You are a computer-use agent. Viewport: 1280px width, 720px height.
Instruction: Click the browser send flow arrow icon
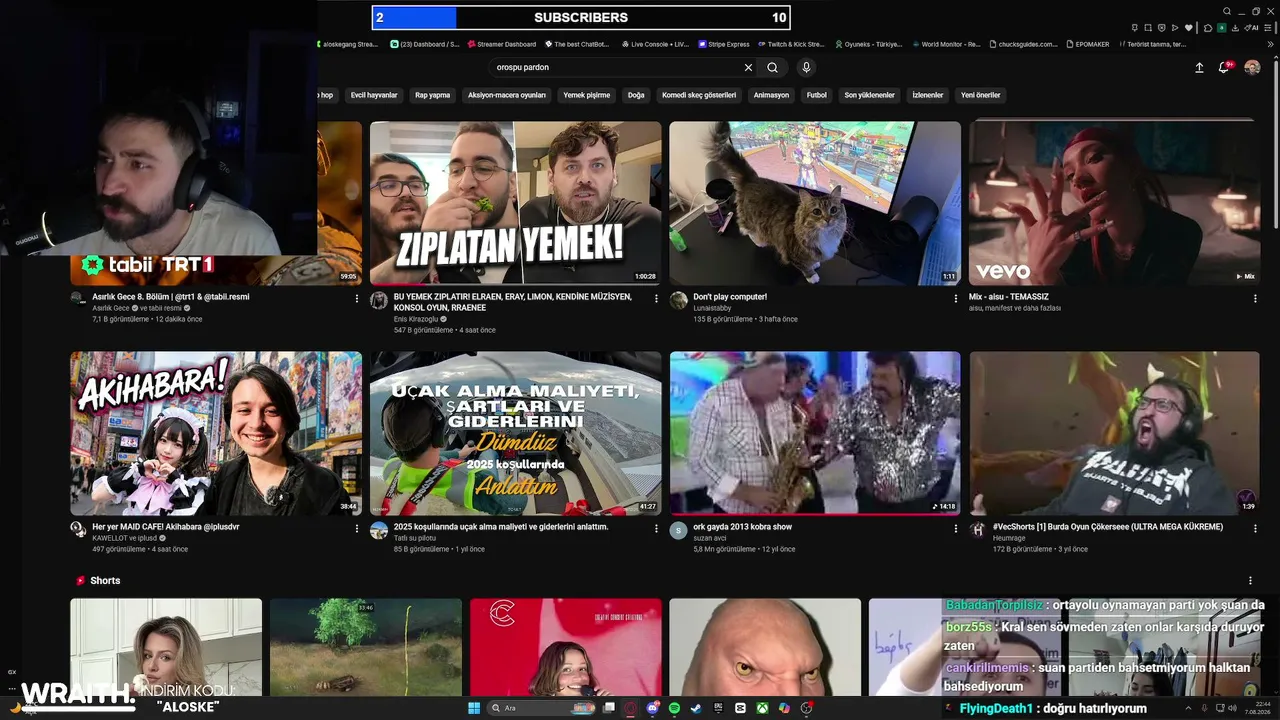click(1176, 28)
